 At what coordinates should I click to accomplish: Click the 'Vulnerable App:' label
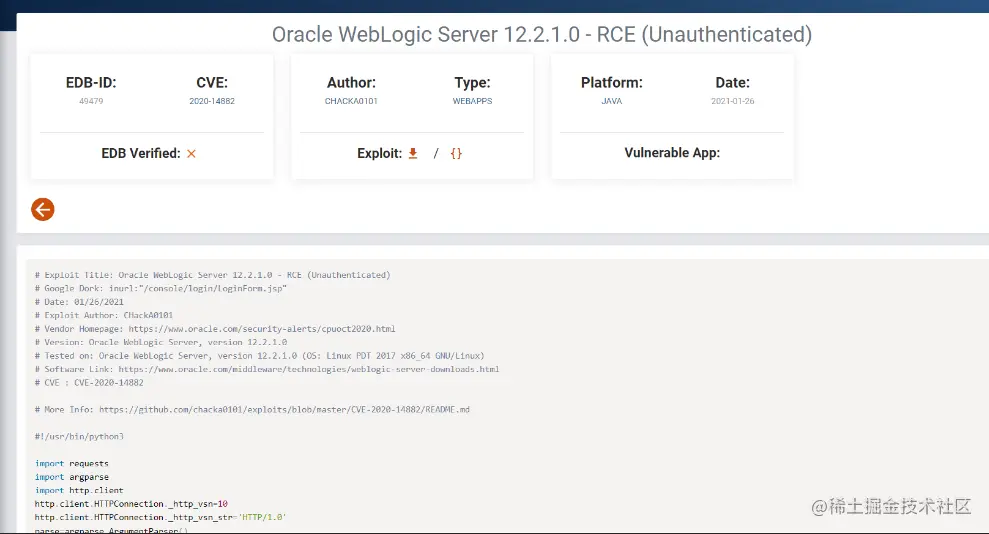tap(672, 153)
